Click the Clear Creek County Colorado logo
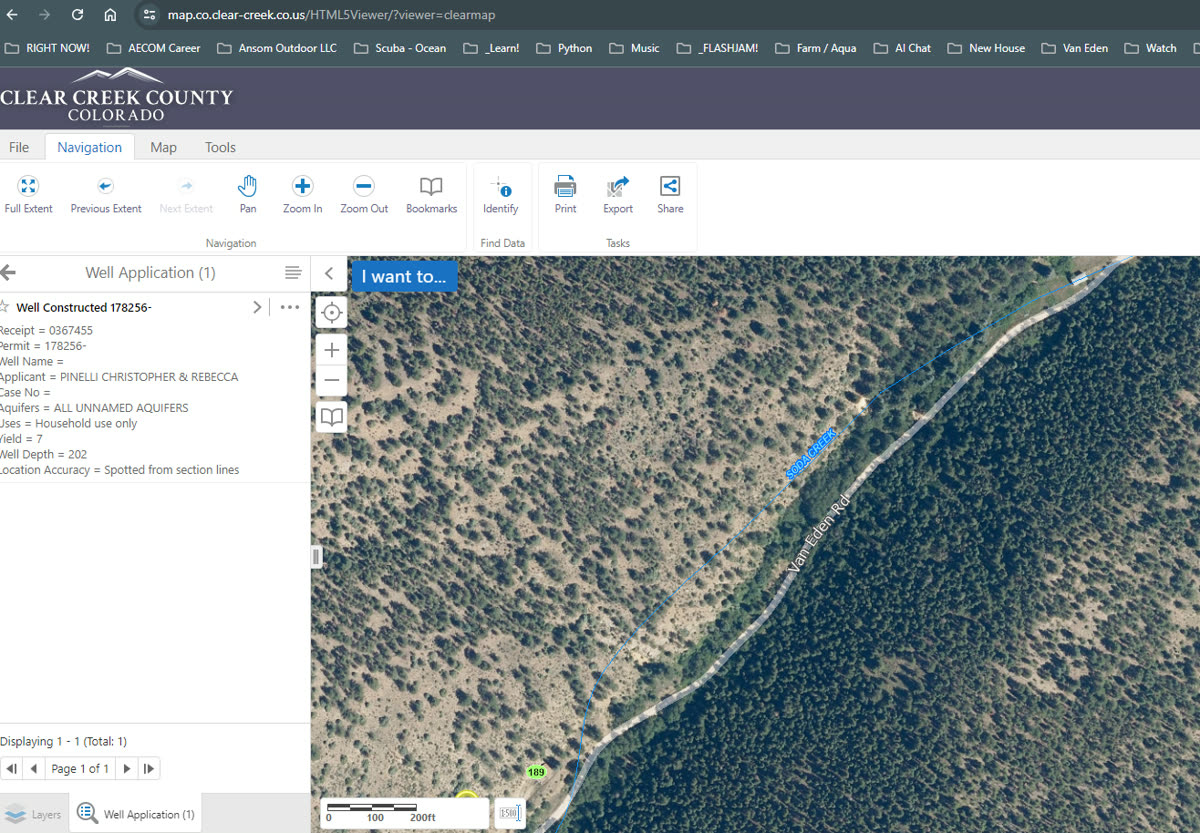1200x833 pixels. pyautogui.click(x=116, y=95)
